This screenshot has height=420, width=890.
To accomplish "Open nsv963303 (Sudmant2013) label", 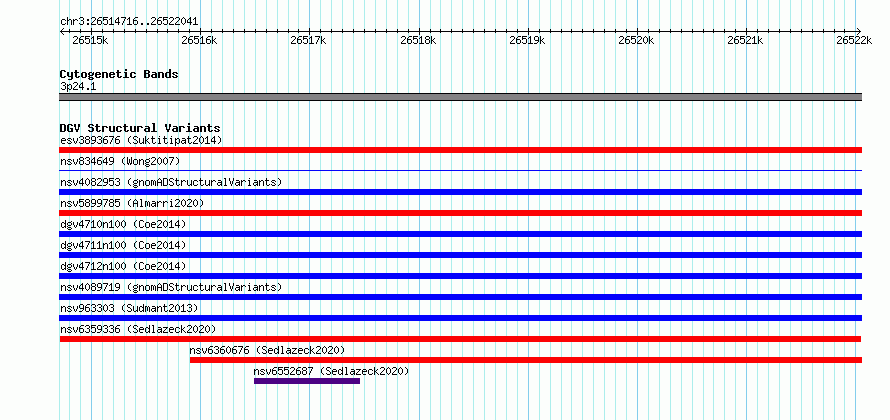I will (x=129, y=308).
